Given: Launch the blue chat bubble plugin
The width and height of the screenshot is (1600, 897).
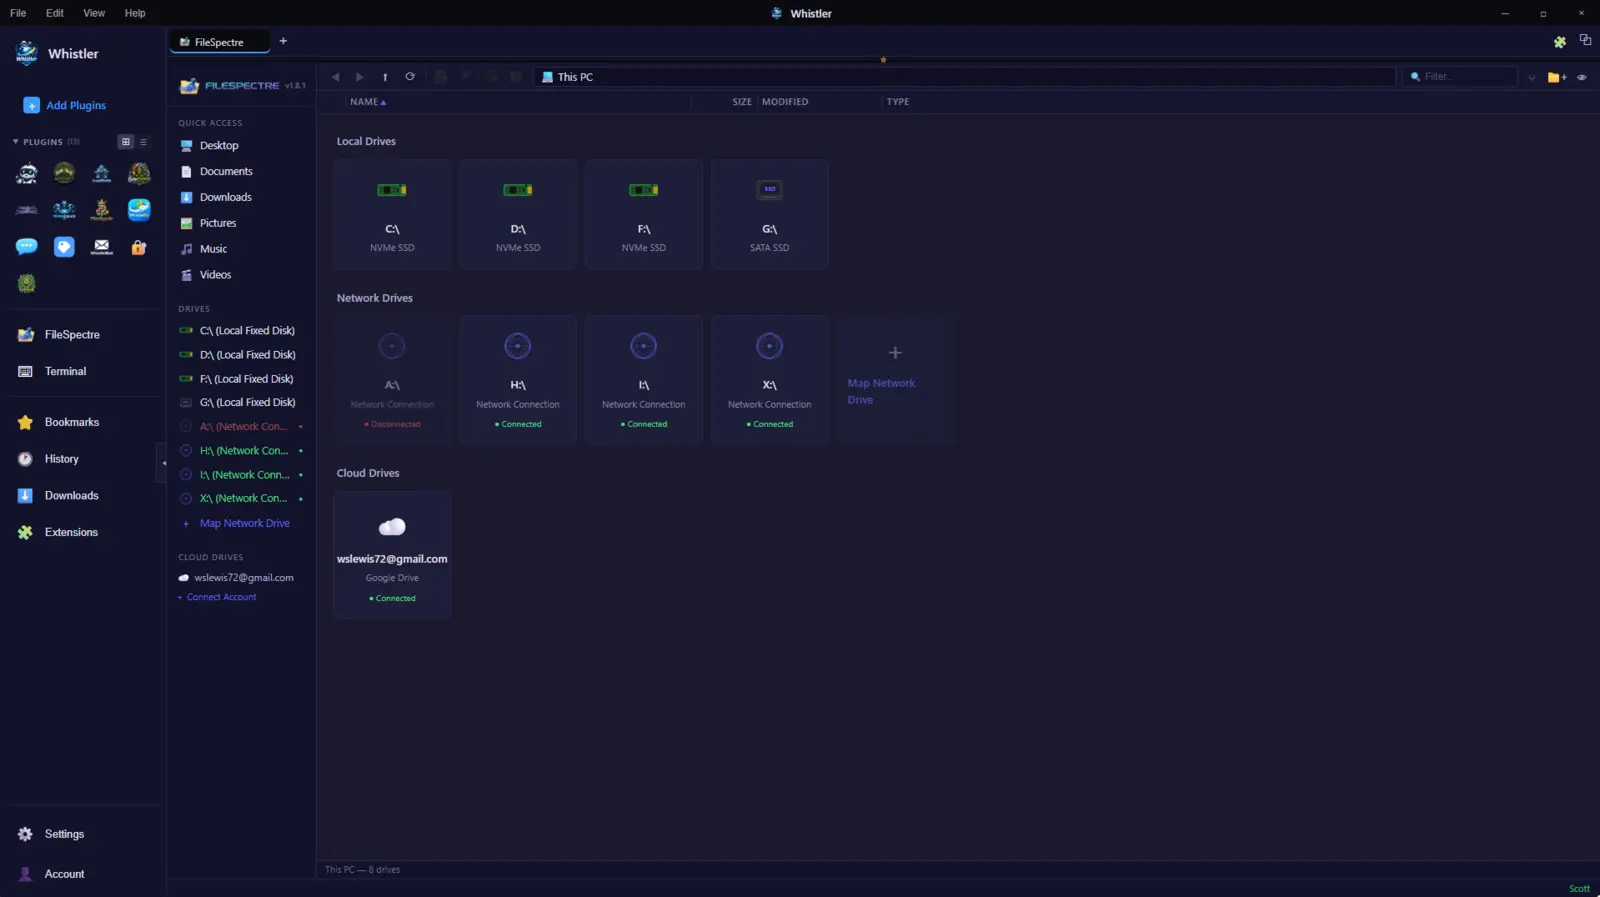Looking at the screenshot, I should click(27, 246).
